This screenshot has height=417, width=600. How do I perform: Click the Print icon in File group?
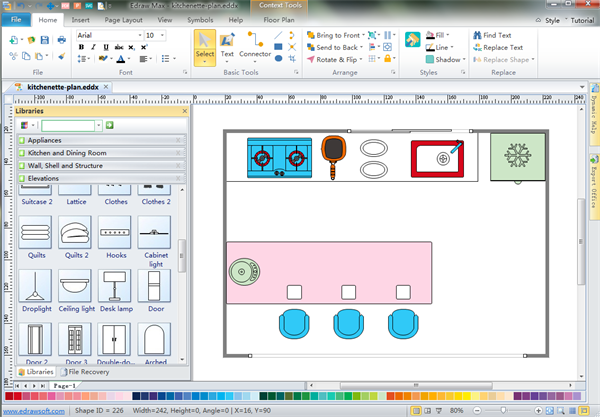(x=61, y=40)
